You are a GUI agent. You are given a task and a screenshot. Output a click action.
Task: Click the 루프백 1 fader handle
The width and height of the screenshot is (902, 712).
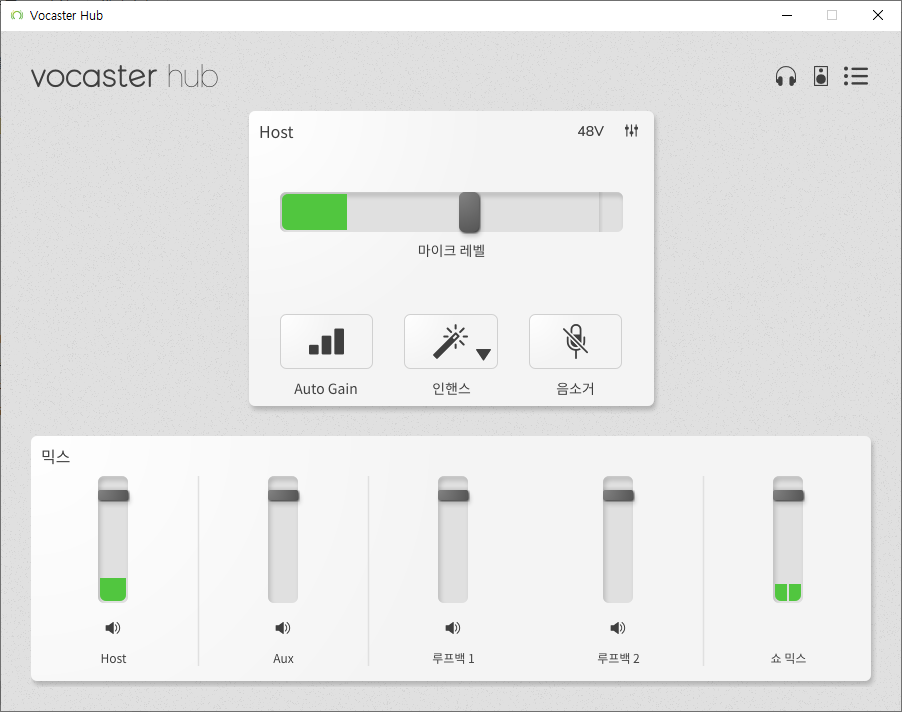pyautogui.click(x=453, y=495)
